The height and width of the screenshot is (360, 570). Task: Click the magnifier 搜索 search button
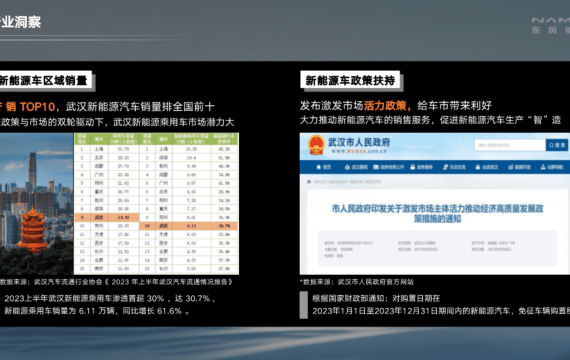click(557, 145)
